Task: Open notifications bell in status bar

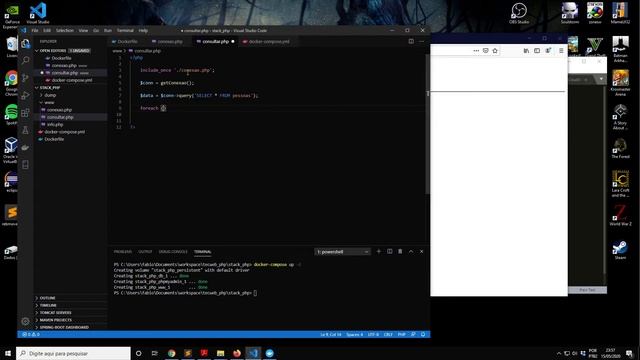Action: coord(423,334)
